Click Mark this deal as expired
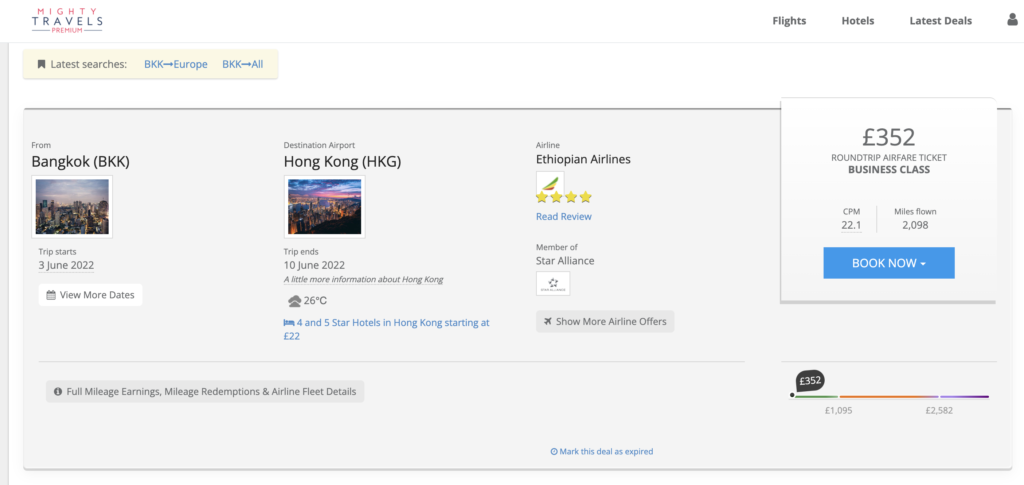Image resolution: width=1024 pixels, height=485 pixels. [x=601, y=452]
